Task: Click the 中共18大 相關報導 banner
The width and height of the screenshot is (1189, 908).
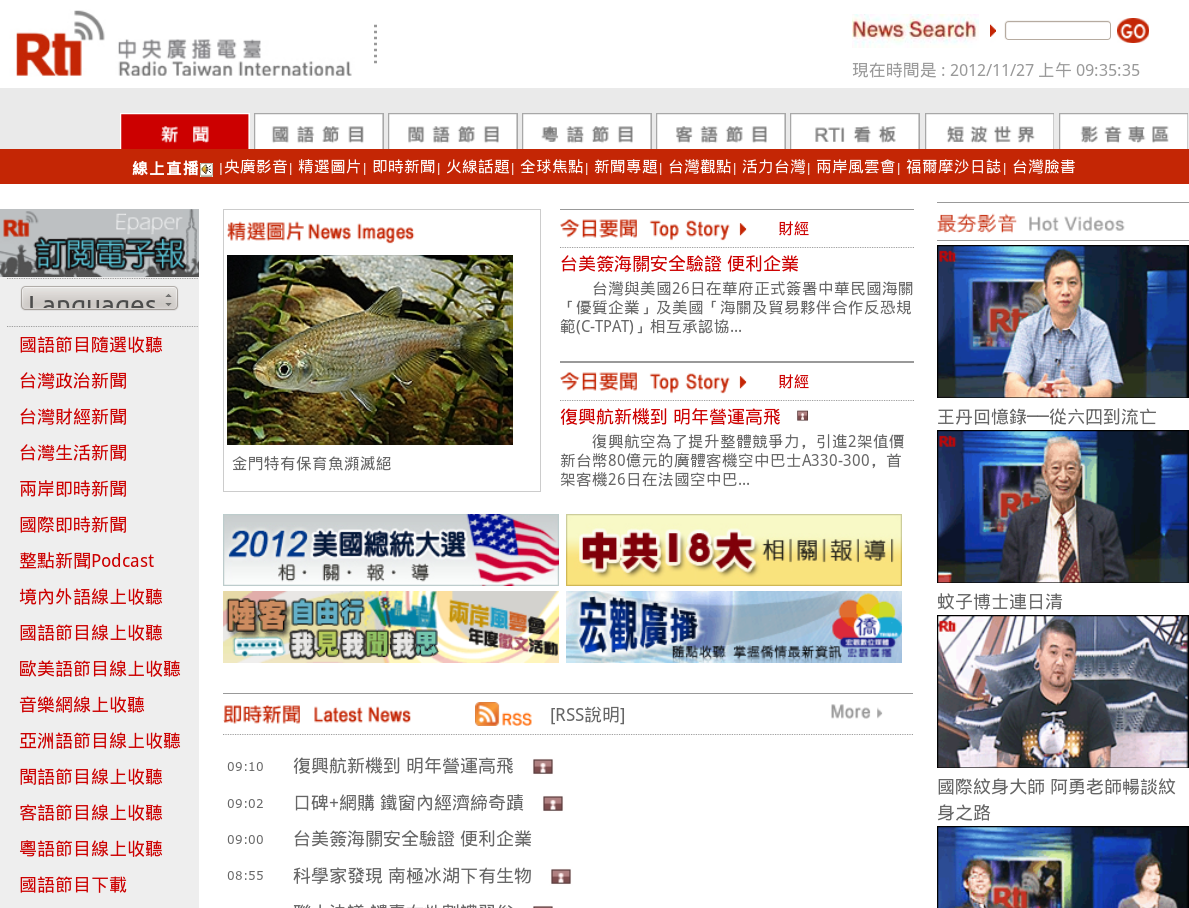Action: [734, 550]
